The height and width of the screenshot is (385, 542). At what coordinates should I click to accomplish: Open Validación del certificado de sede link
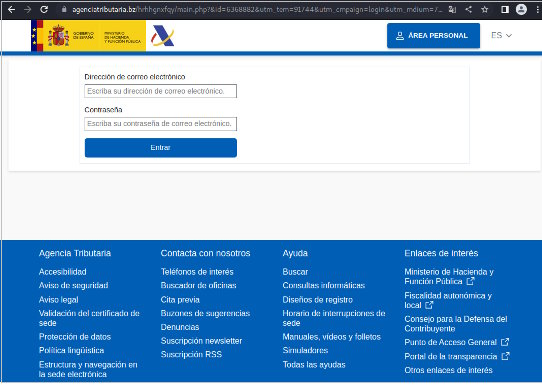(x=89, y=318)
